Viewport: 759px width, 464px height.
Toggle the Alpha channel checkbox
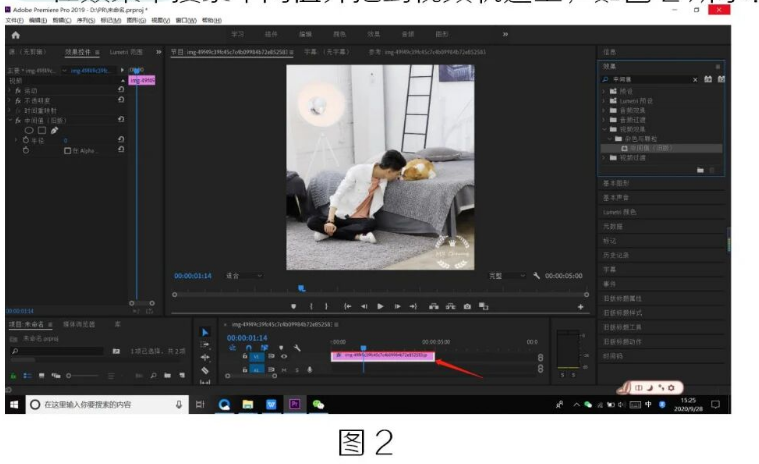[68, 150]
